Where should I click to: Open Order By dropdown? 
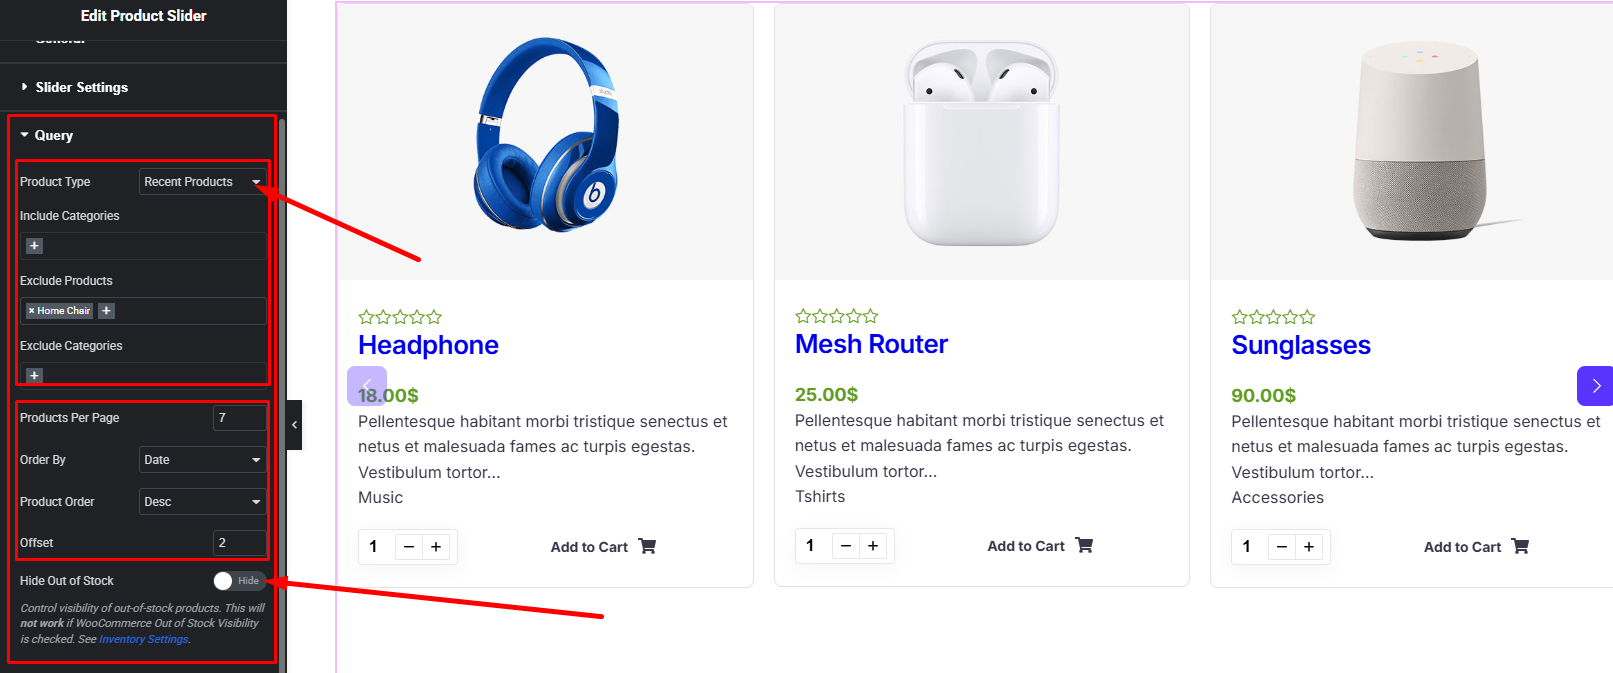202,460
